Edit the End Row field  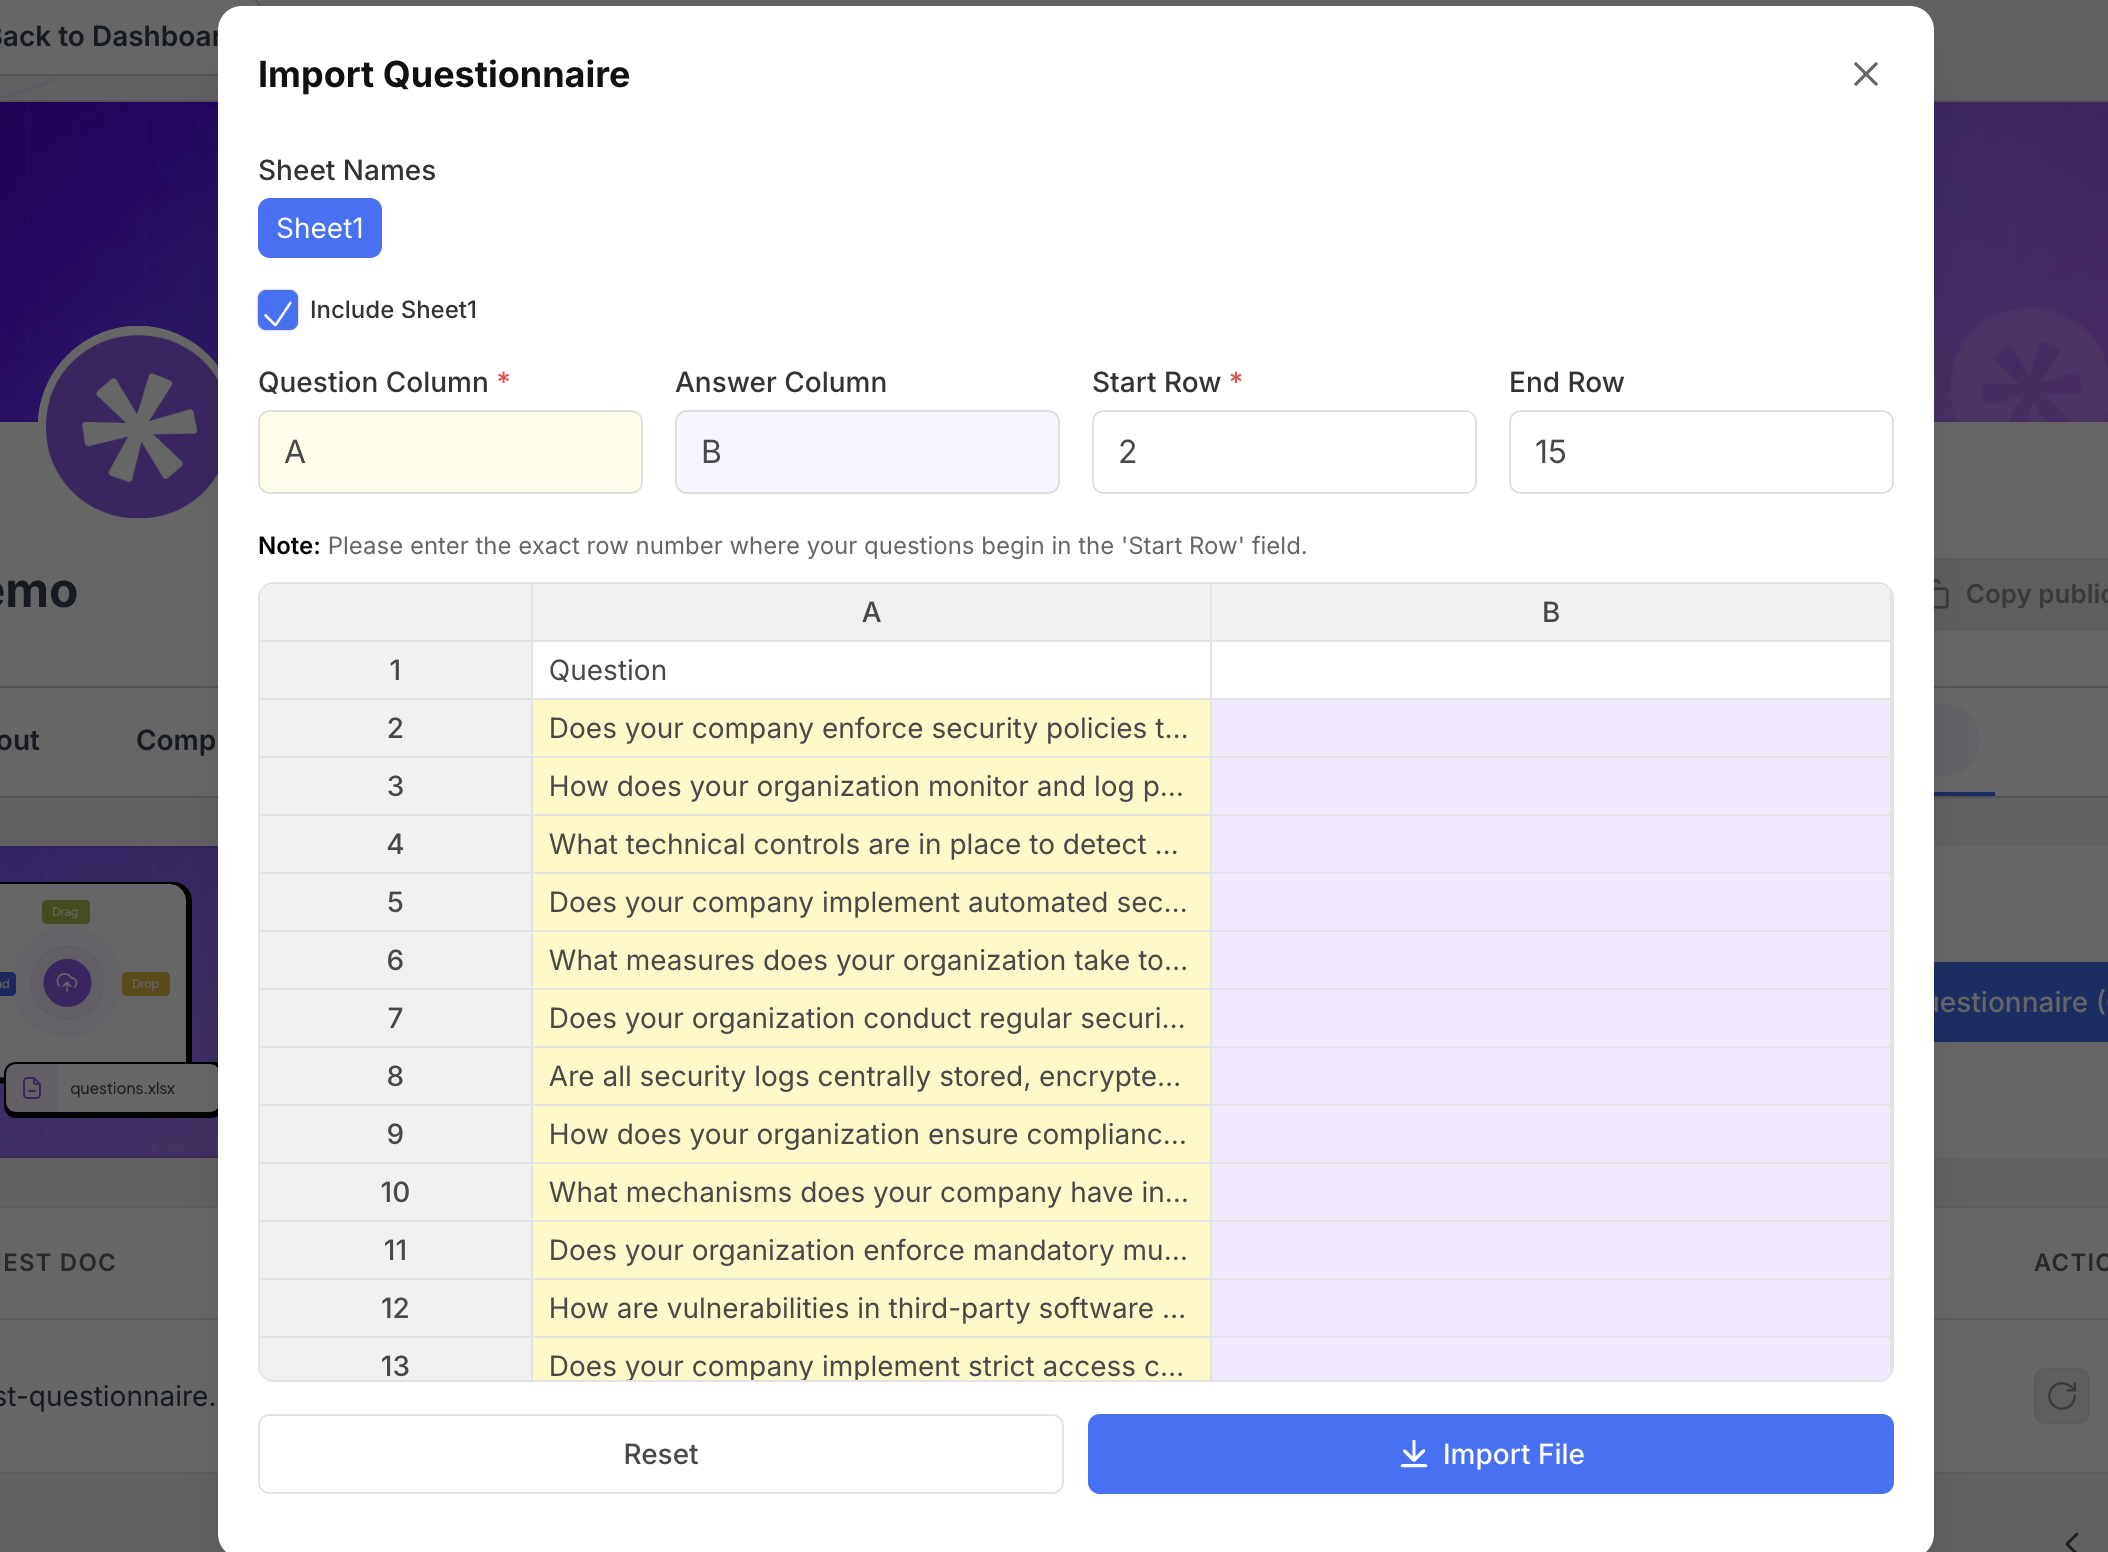(x=1700, y=452)
